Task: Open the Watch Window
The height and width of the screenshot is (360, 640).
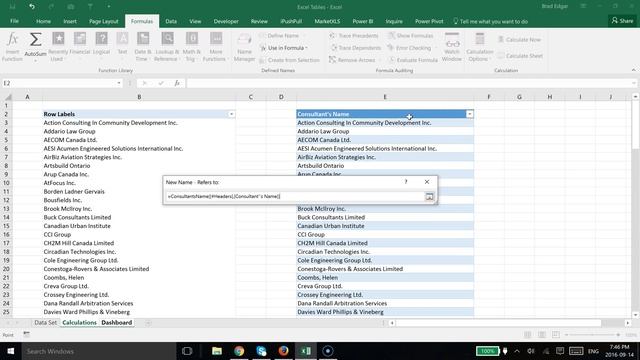Action: pyautogui.click(x=452, y=47)
